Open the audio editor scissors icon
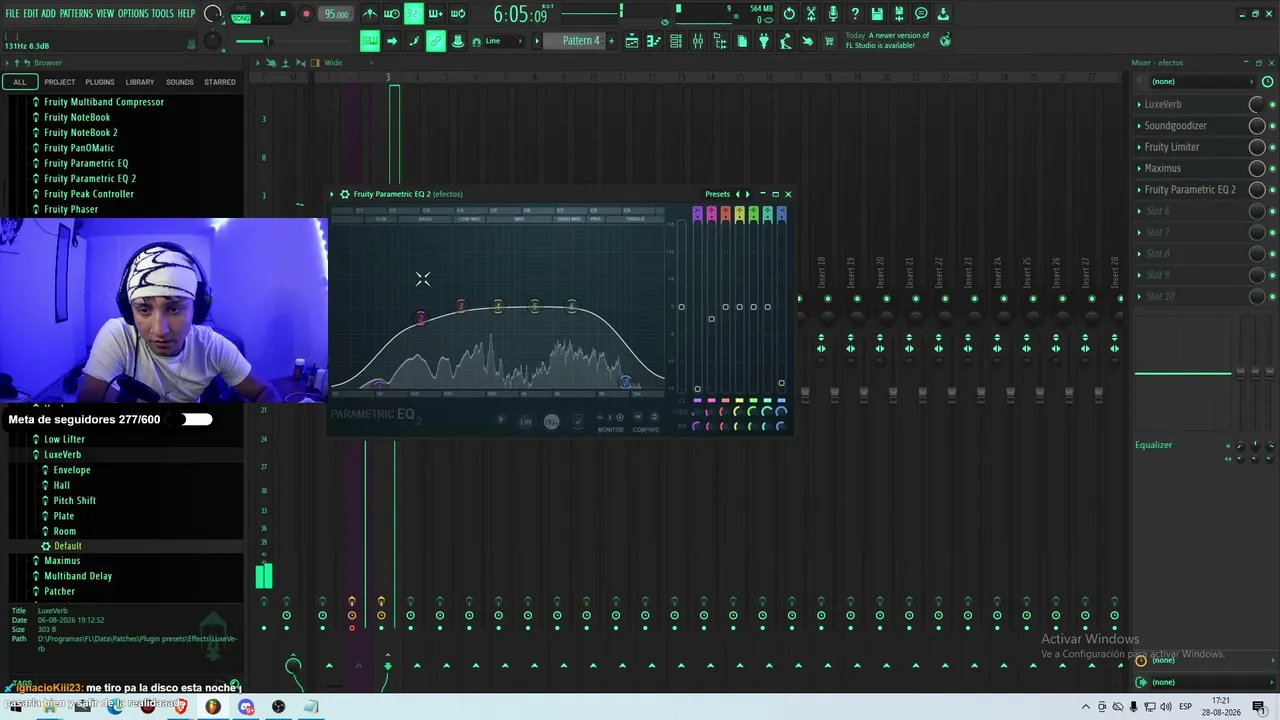 pyautogui.click(x=811, y=14)
